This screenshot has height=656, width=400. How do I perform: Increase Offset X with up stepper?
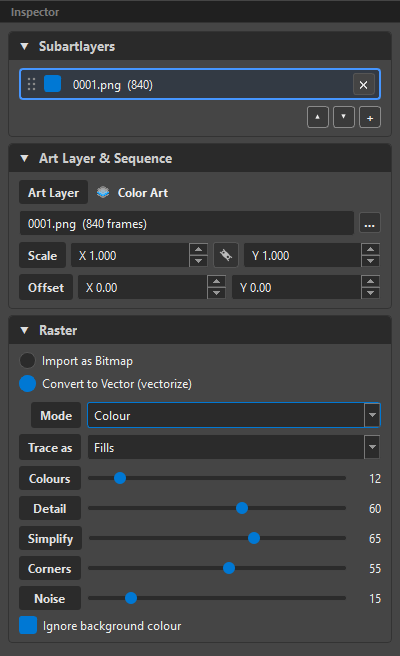pos(216,281)
